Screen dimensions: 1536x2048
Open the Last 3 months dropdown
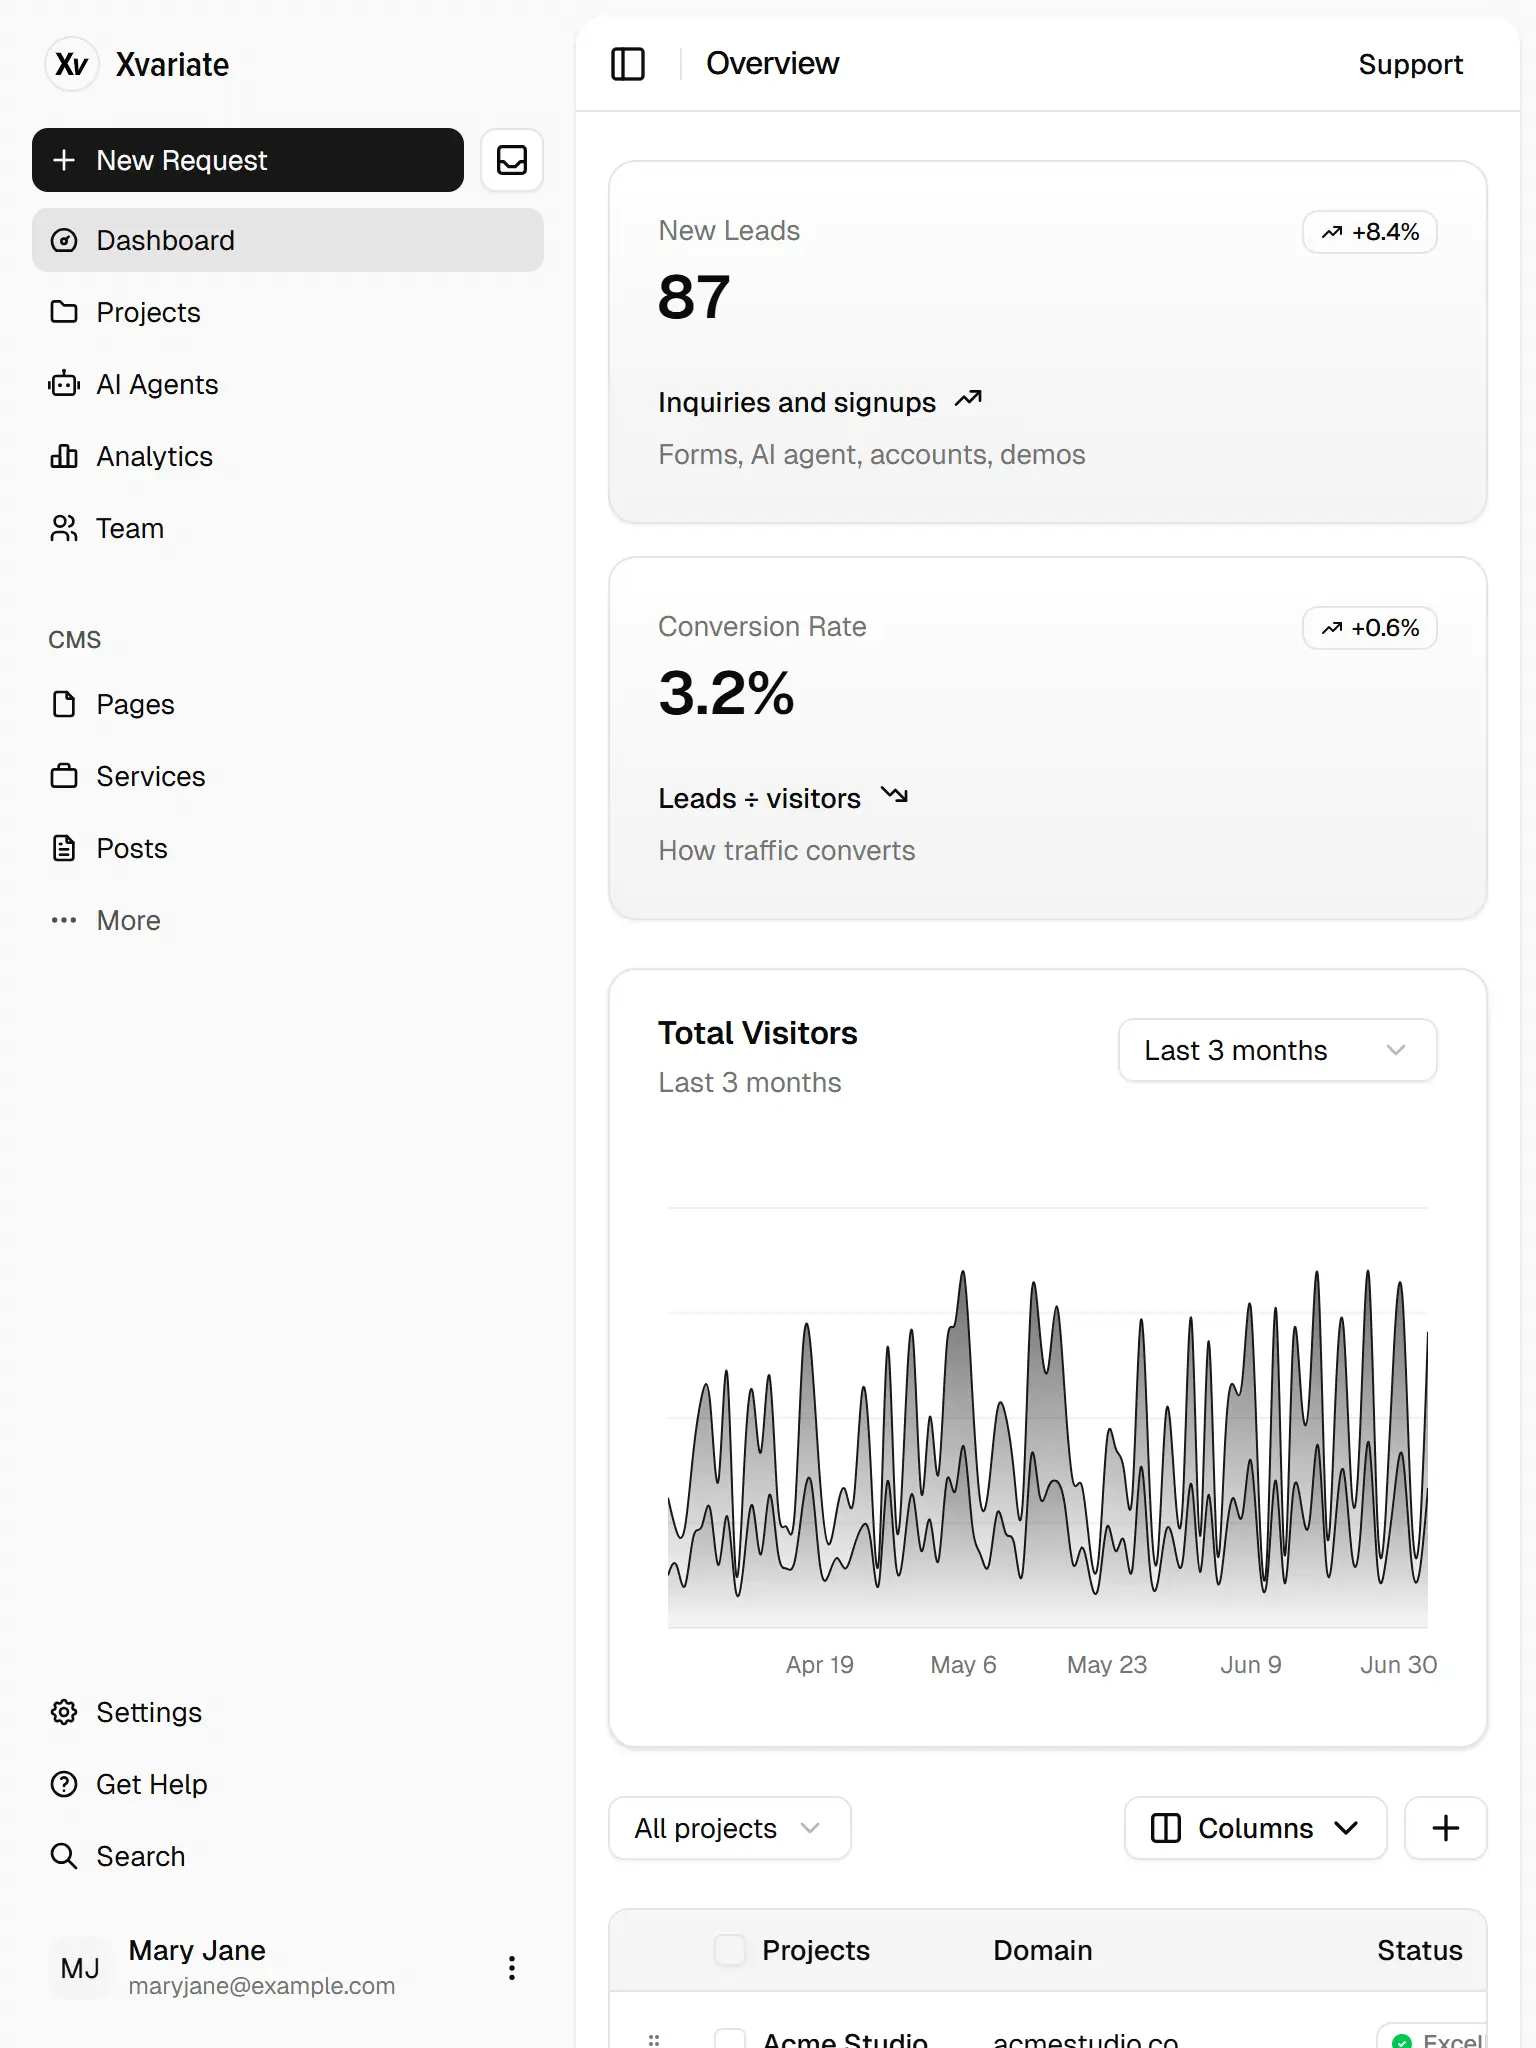[x=1277, y=1050]
